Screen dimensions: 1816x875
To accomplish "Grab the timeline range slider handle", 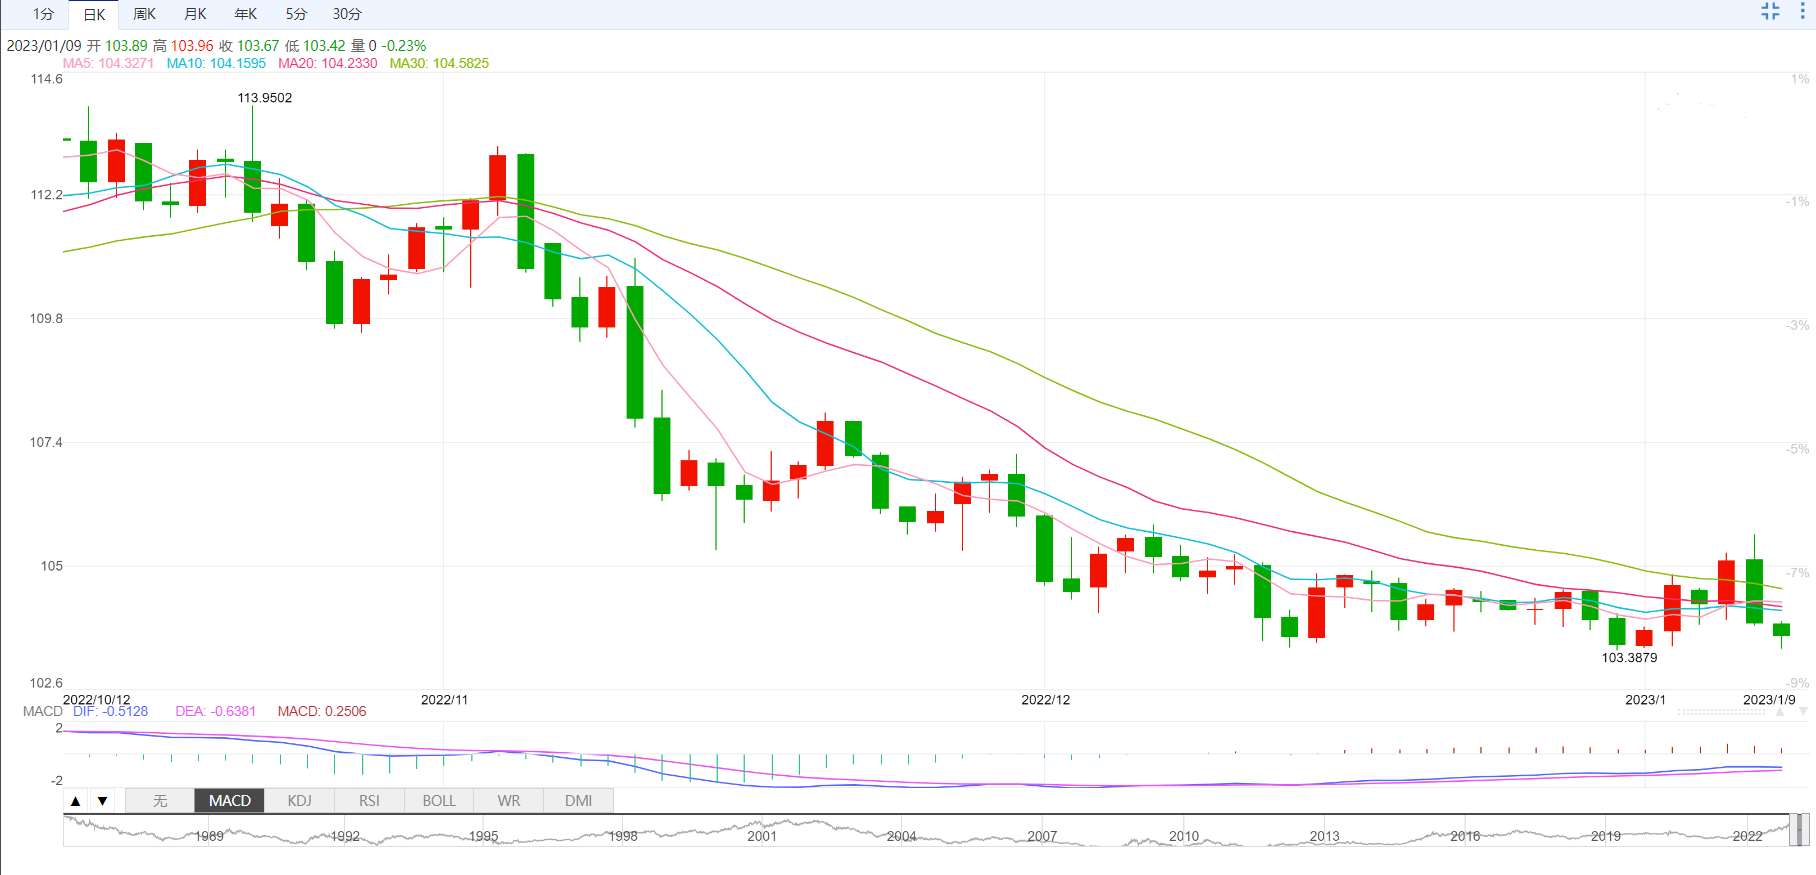I will tap(1798, 830).
